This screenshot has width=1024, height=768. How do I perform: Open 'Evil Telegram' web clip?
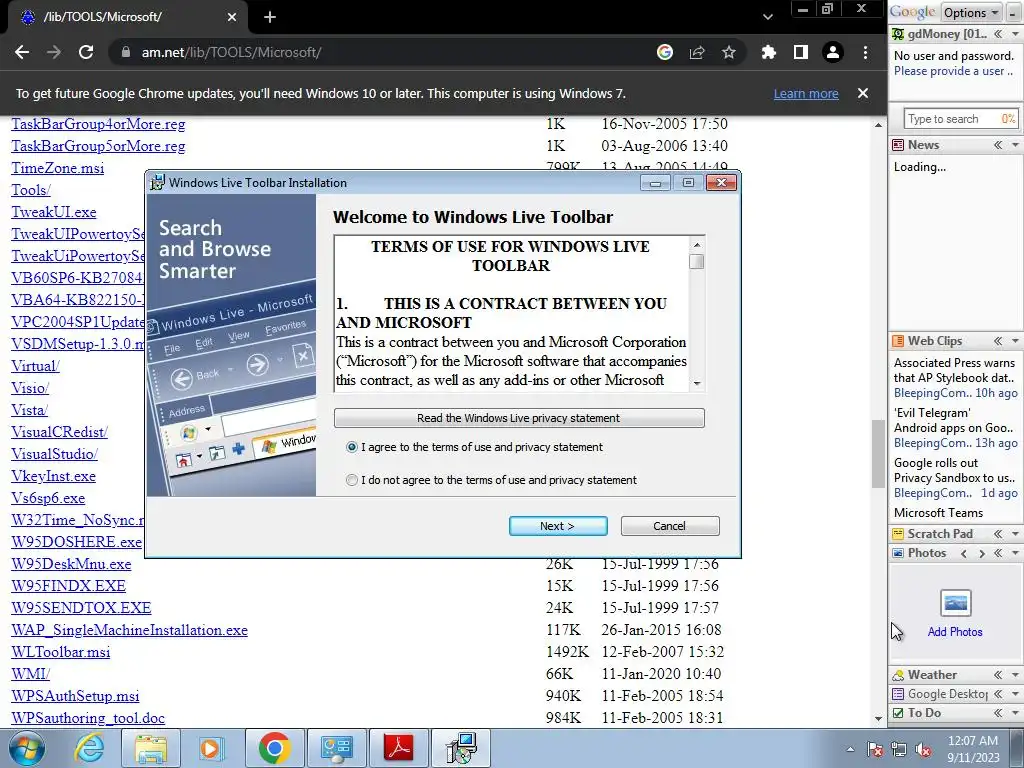(x=954, y=421)
